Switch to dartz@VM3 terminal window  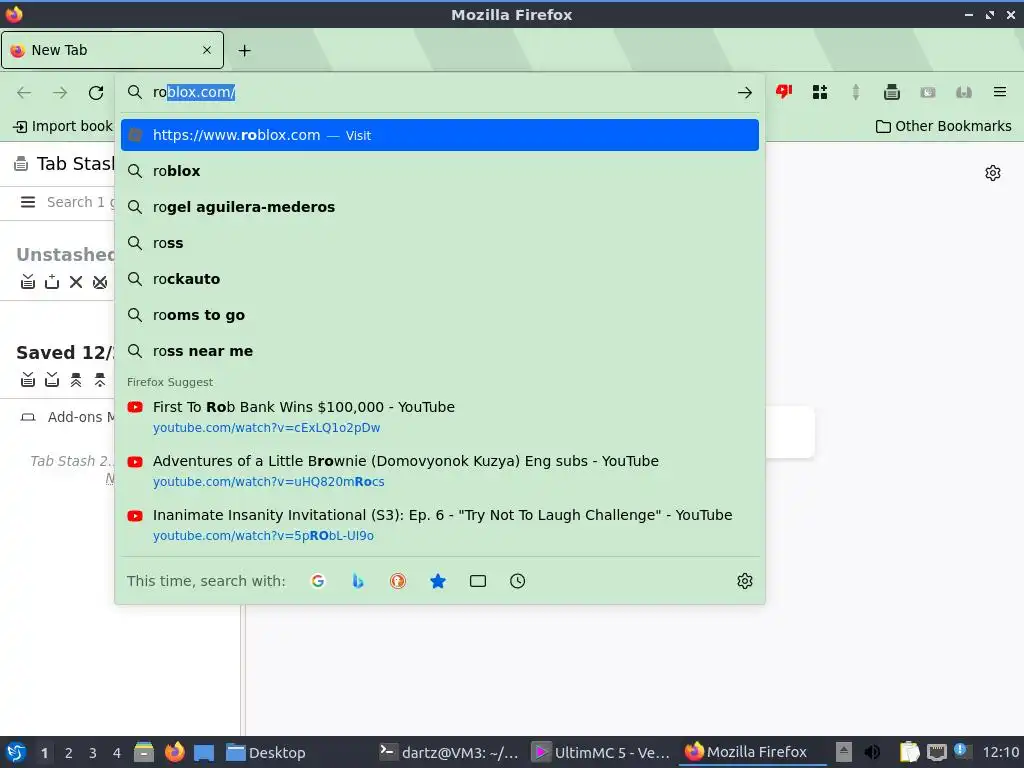[x=449, y=752]
